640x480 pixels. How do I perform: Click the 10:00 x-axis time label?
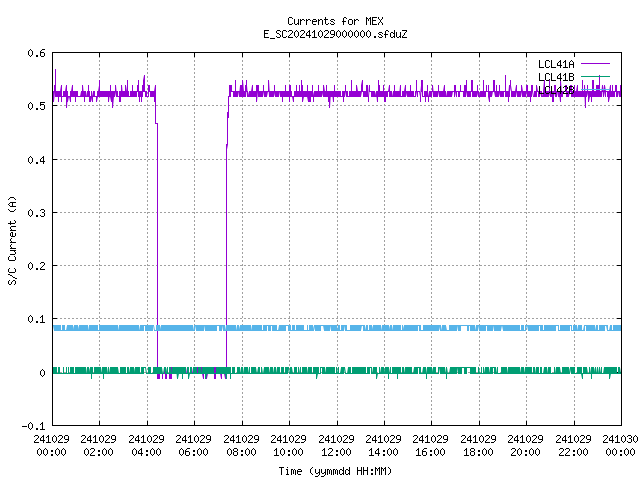[x=289, y=452]
